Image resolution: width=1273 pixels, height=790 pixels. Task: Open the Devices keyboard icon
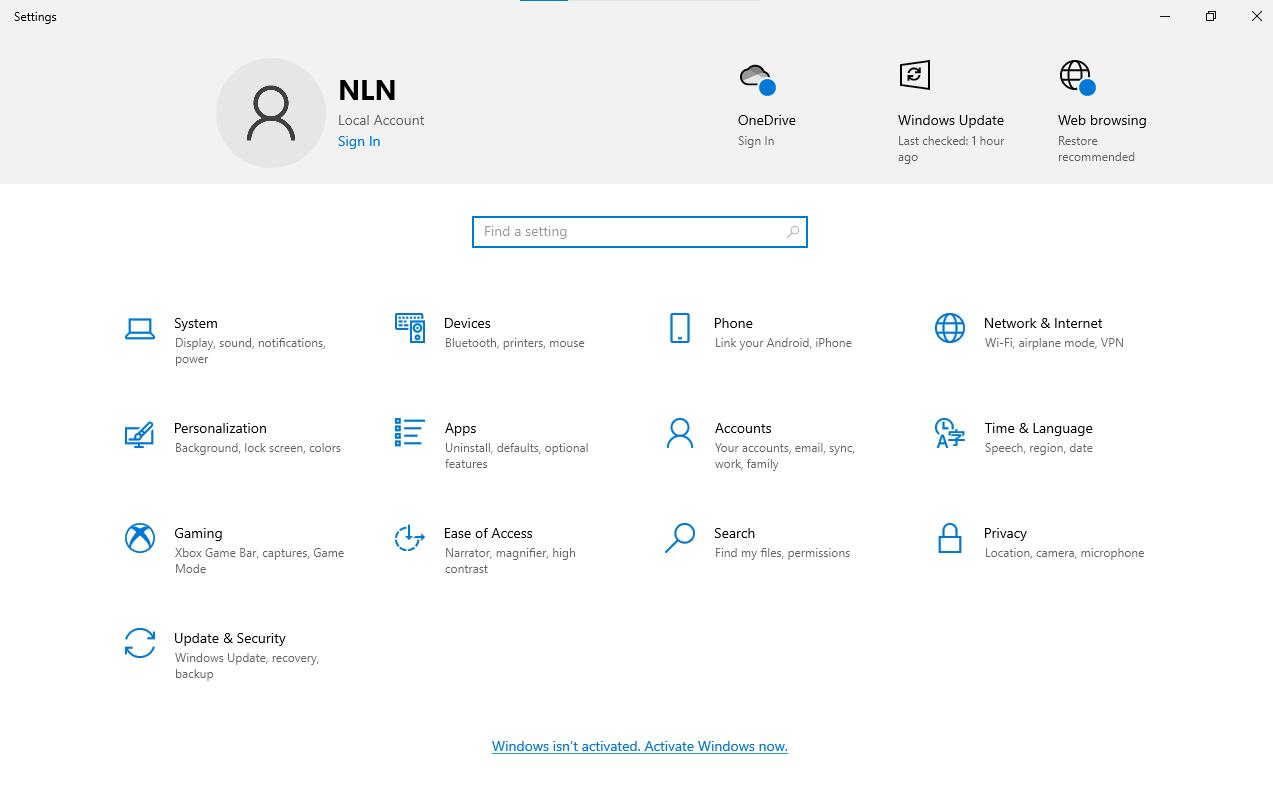coord(410,328)
